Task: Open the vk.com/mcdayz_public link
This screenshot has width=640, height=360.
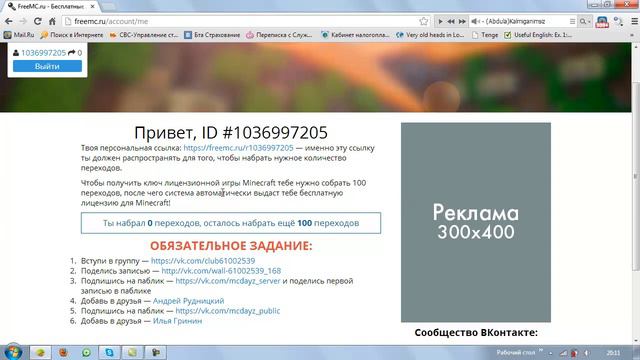Action: 228,311
